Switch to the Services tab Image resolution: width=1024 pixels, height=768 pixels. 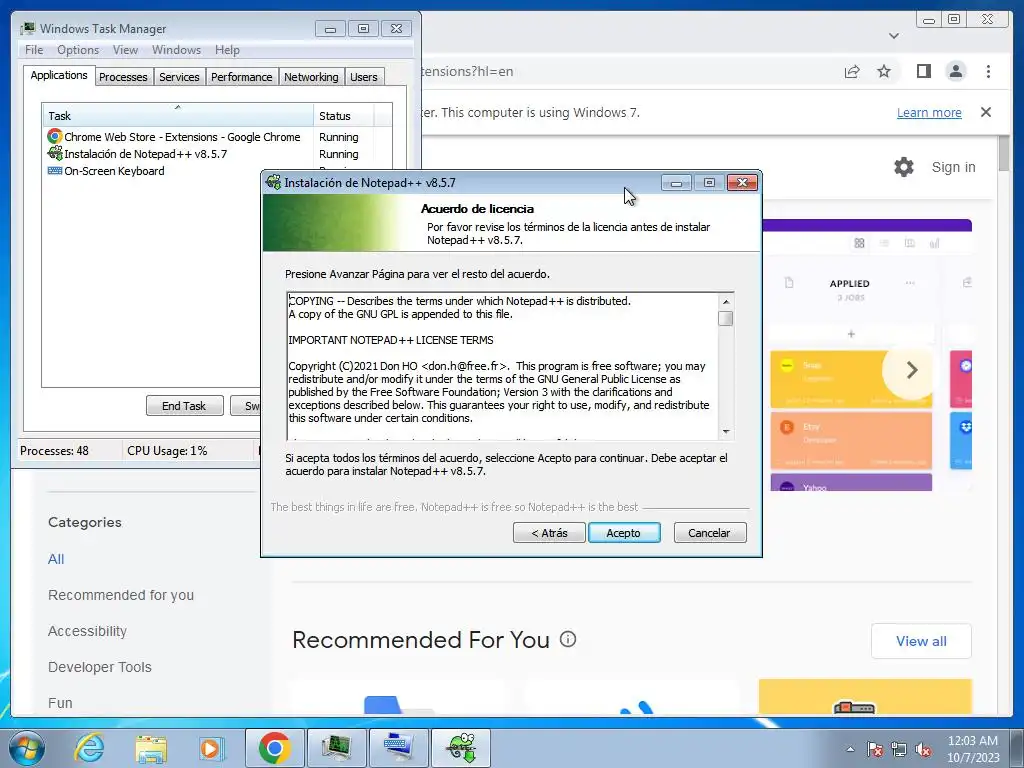pyautogui.click(x=179, y=77)
